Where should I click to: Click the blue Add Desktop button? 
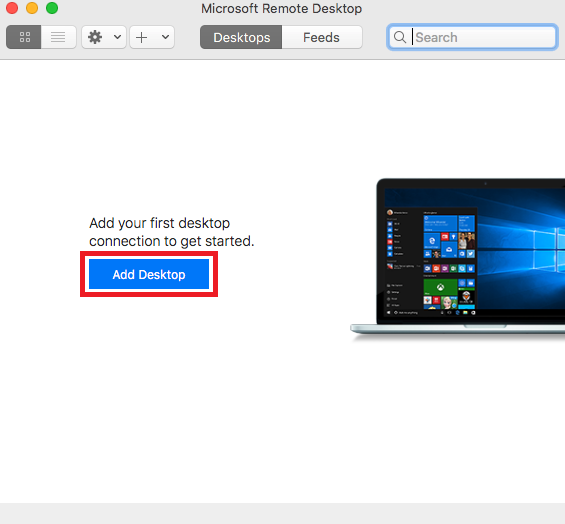click(x=149, y=274)
